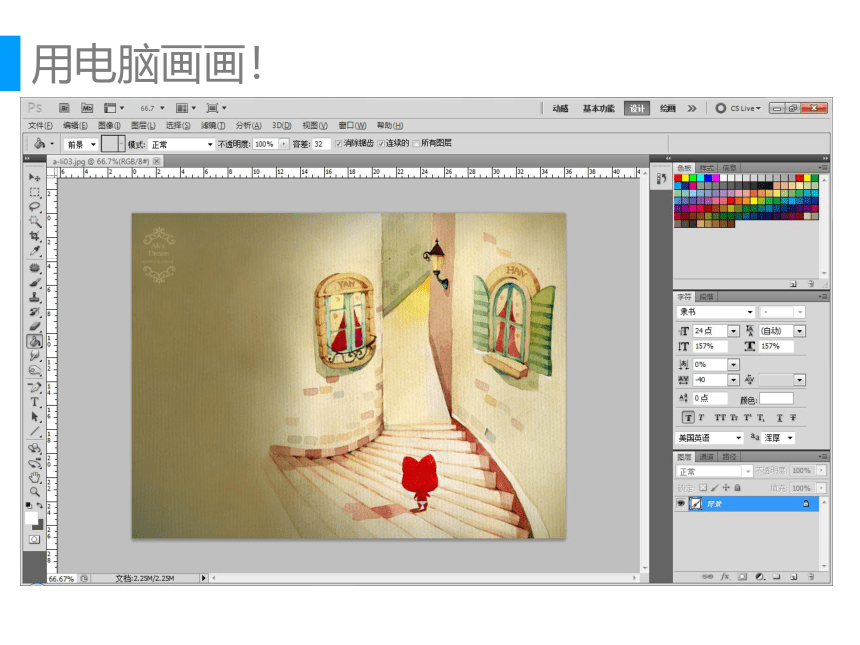860x645 pixels.
Task: Open the 美国英语 language dropdown
Action: point(710,438)
